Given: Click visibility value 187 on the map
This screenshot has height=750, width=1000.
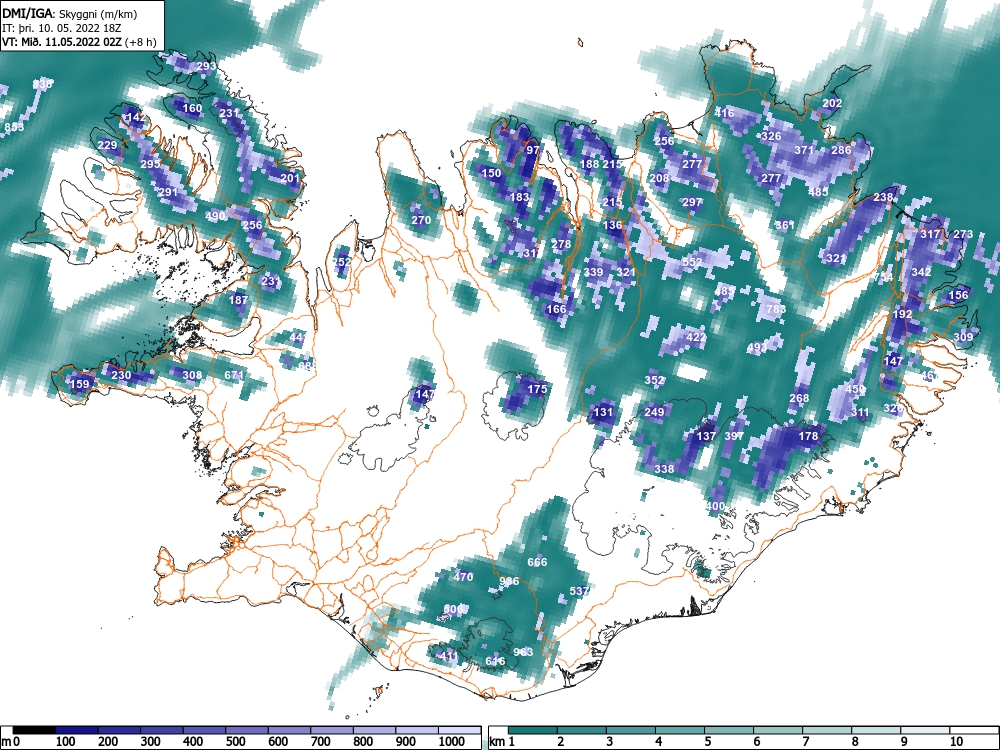Looking at the screenshot, I should pyautogui.click(x=239, y=300).
